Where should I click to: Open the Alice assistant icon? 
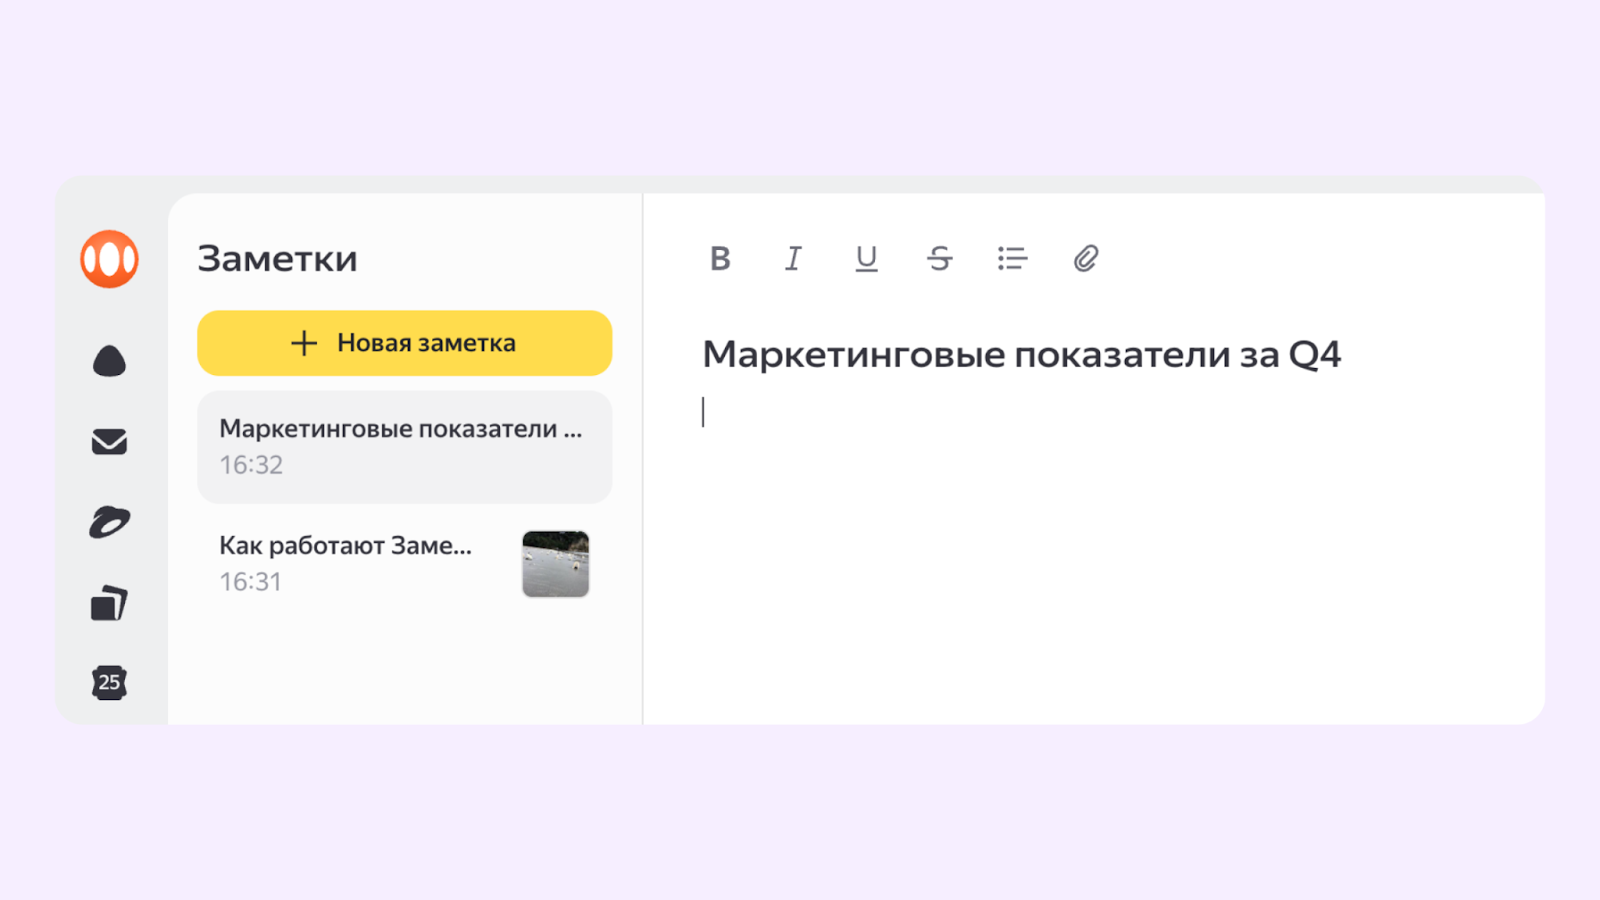(109, 360)
